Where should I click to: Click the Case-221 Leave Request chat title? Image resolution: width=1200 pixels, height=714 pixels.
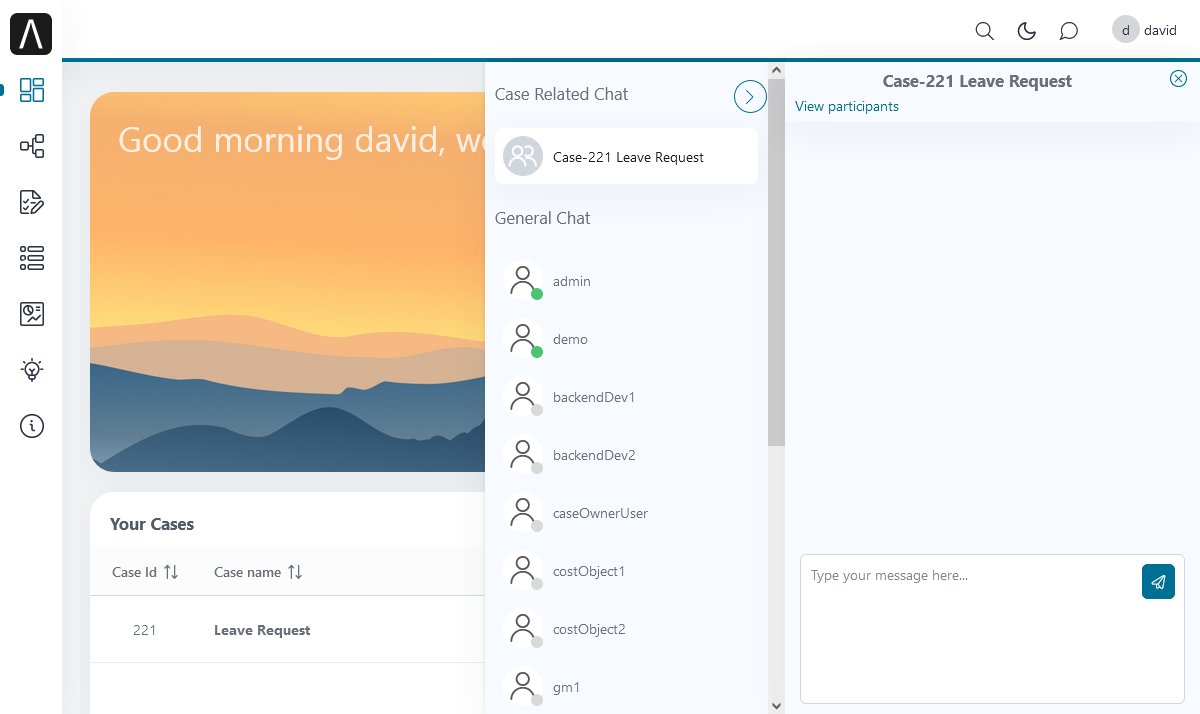coord(977,81)
